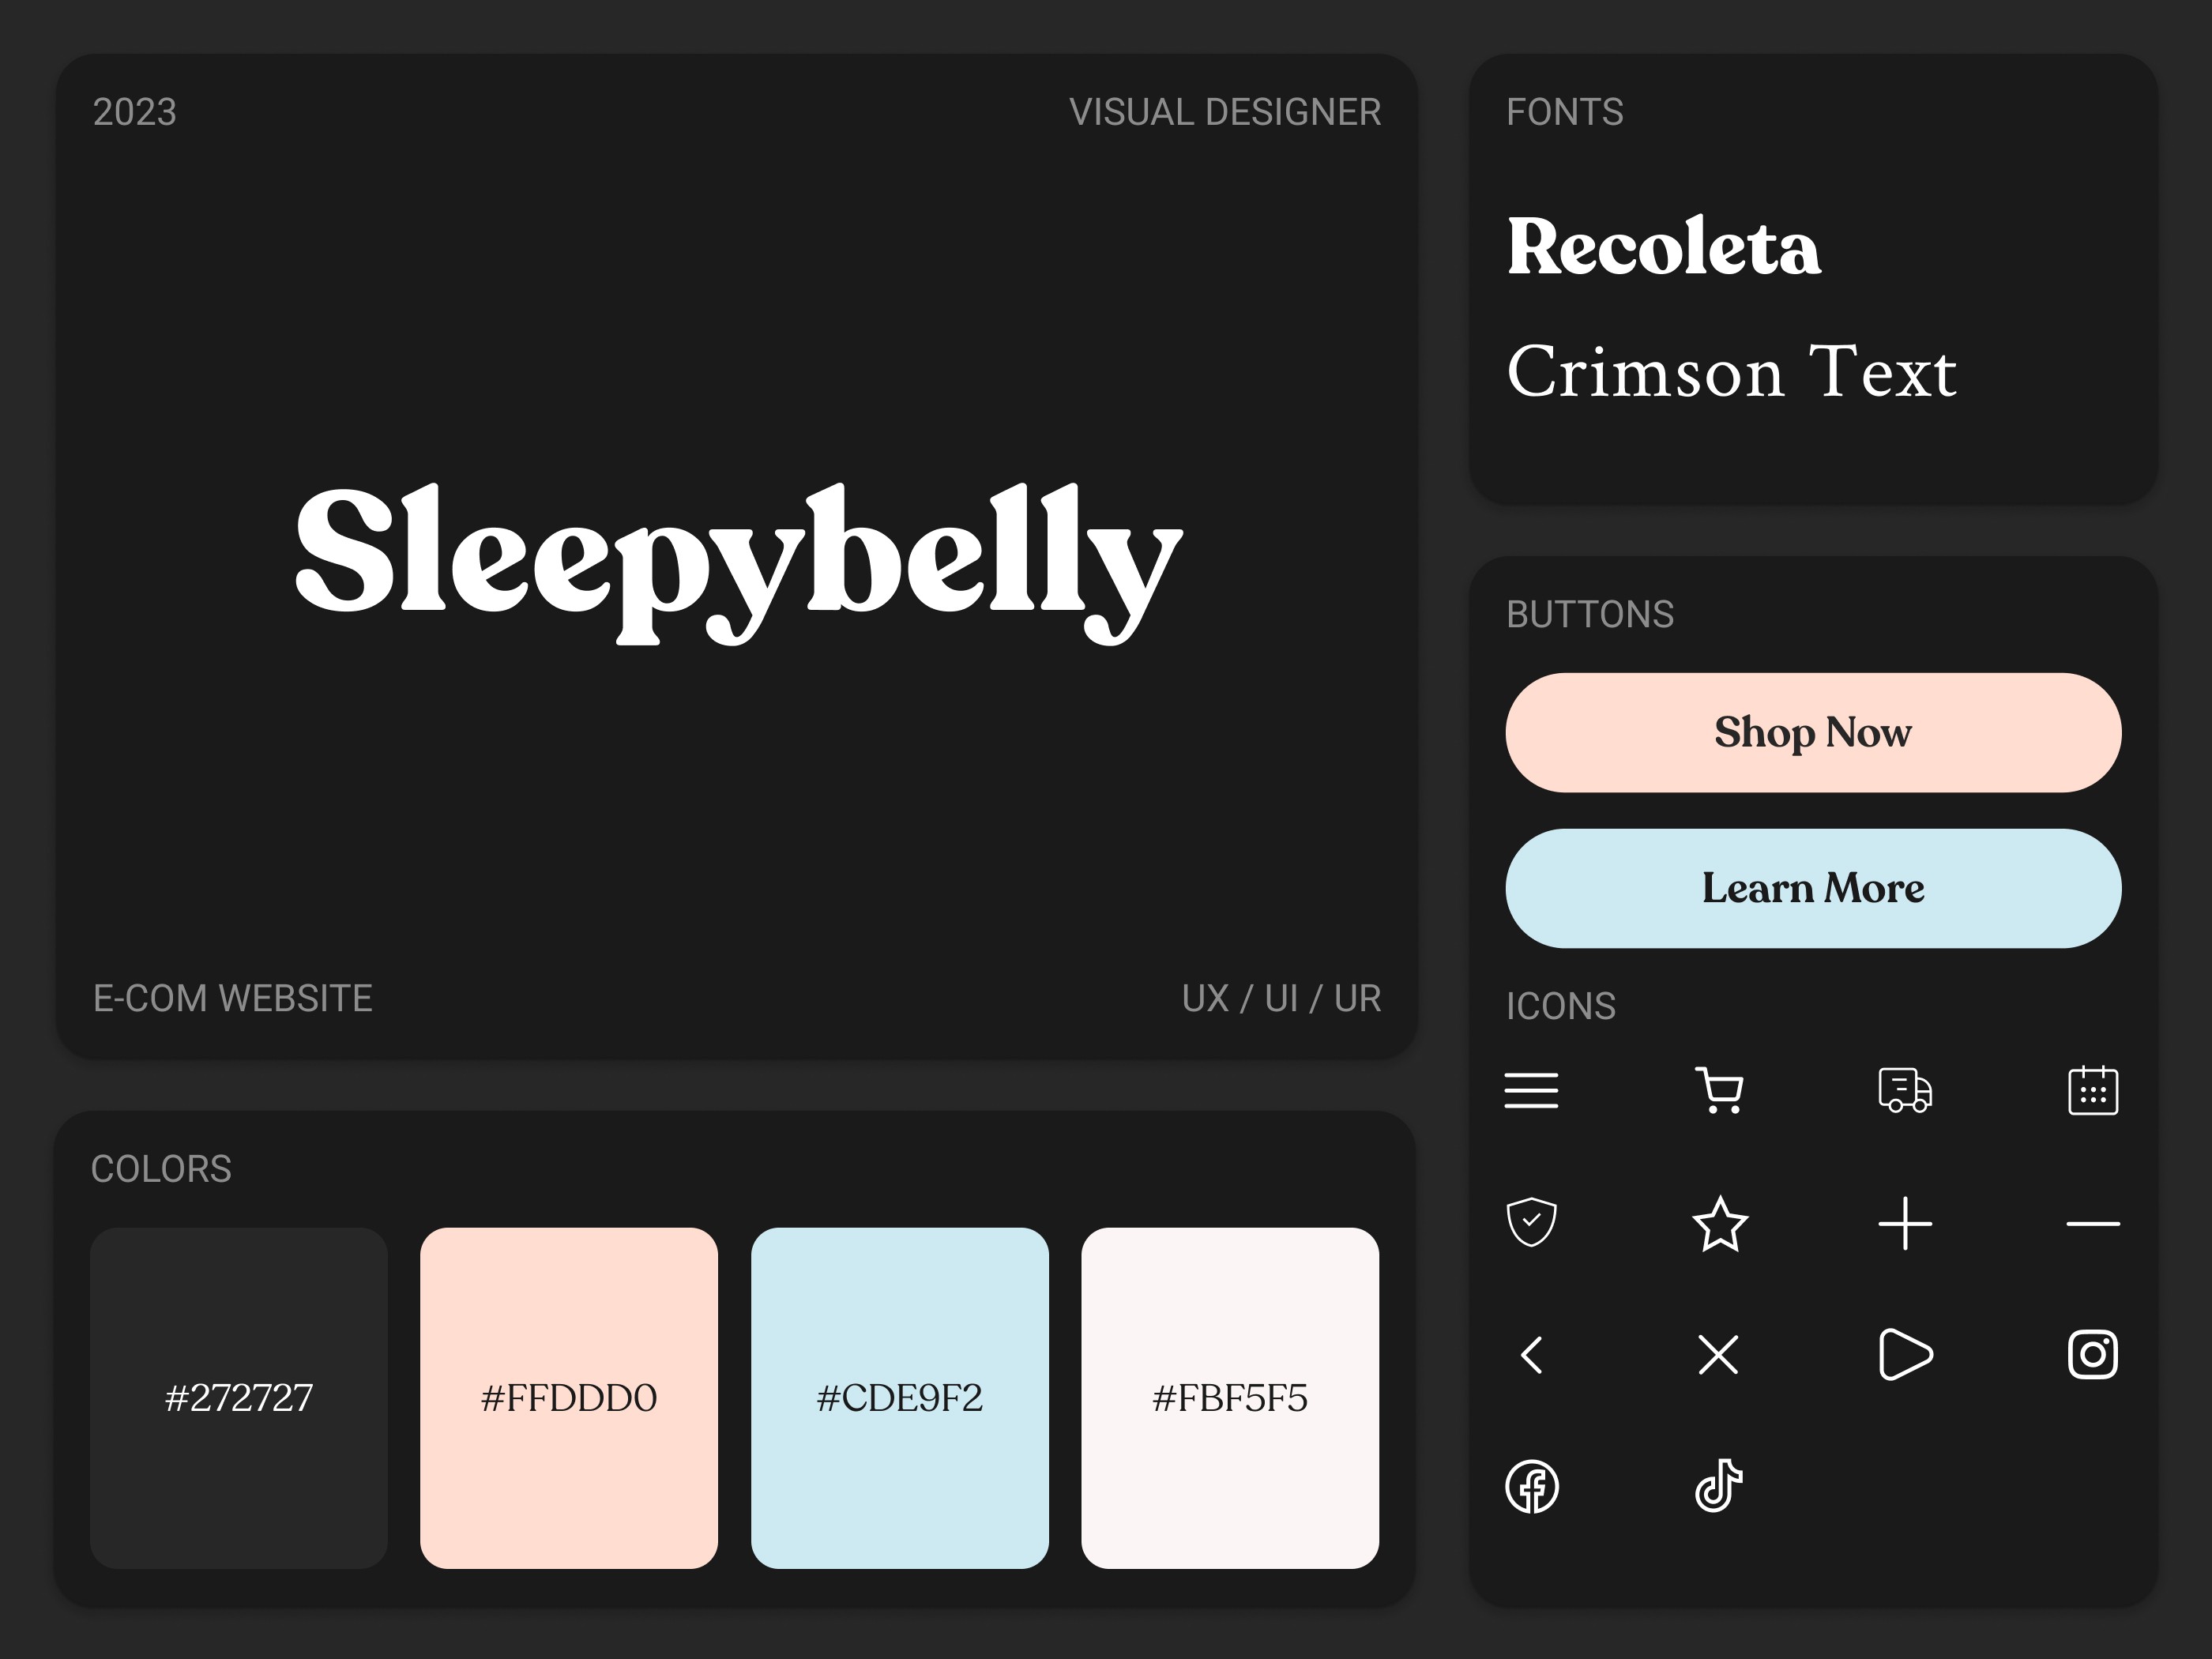This screenshot has height=1659, width=2212.
Task: Click the delivery truck icon
Action: (1905, 1090)
